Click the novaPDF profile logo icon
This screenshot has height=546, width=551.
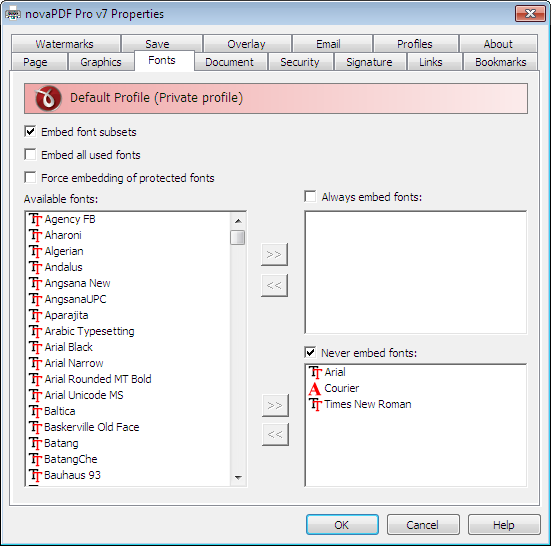pyautogui.click(x=48, y=98)
